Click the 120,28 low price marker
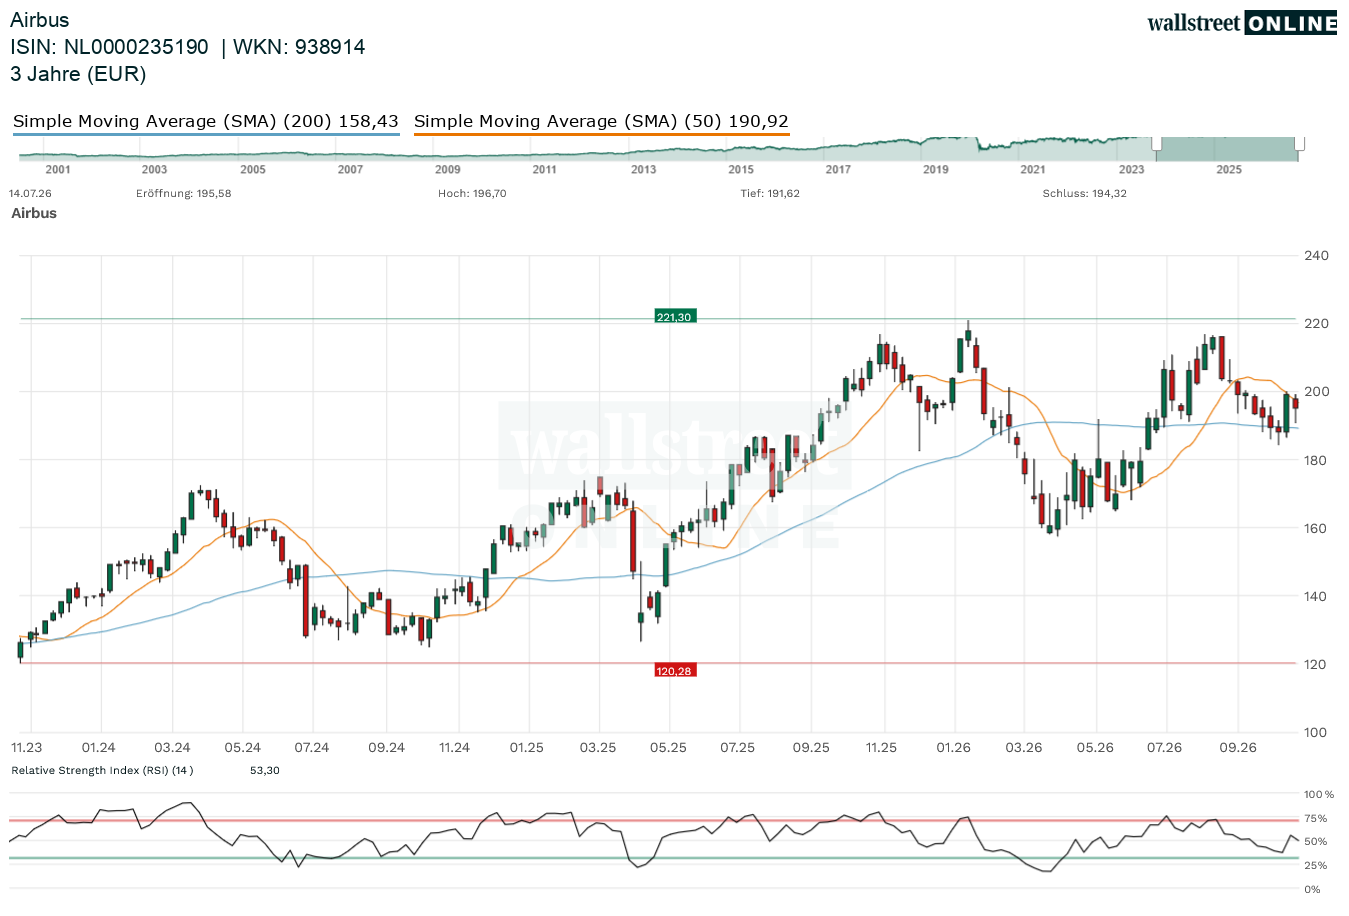 674,670
